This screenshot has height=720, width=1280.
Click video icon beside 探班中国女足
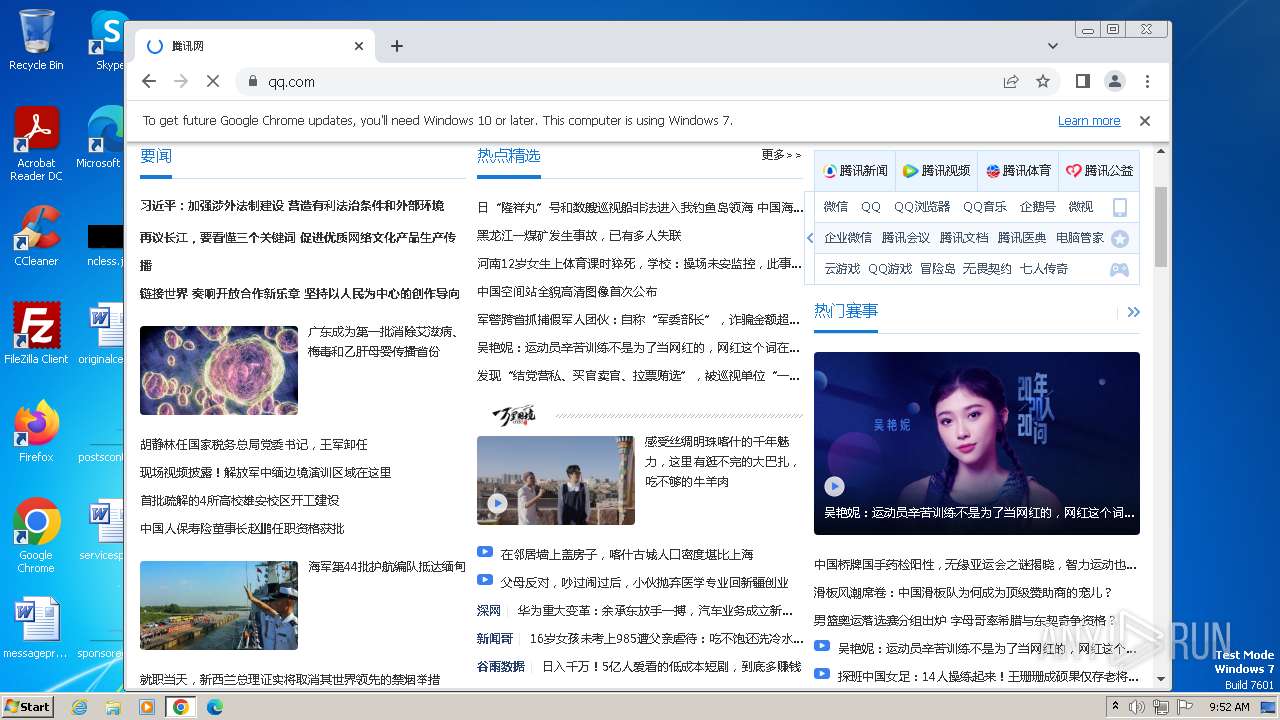pyautogui.click(x=822, y=675)
